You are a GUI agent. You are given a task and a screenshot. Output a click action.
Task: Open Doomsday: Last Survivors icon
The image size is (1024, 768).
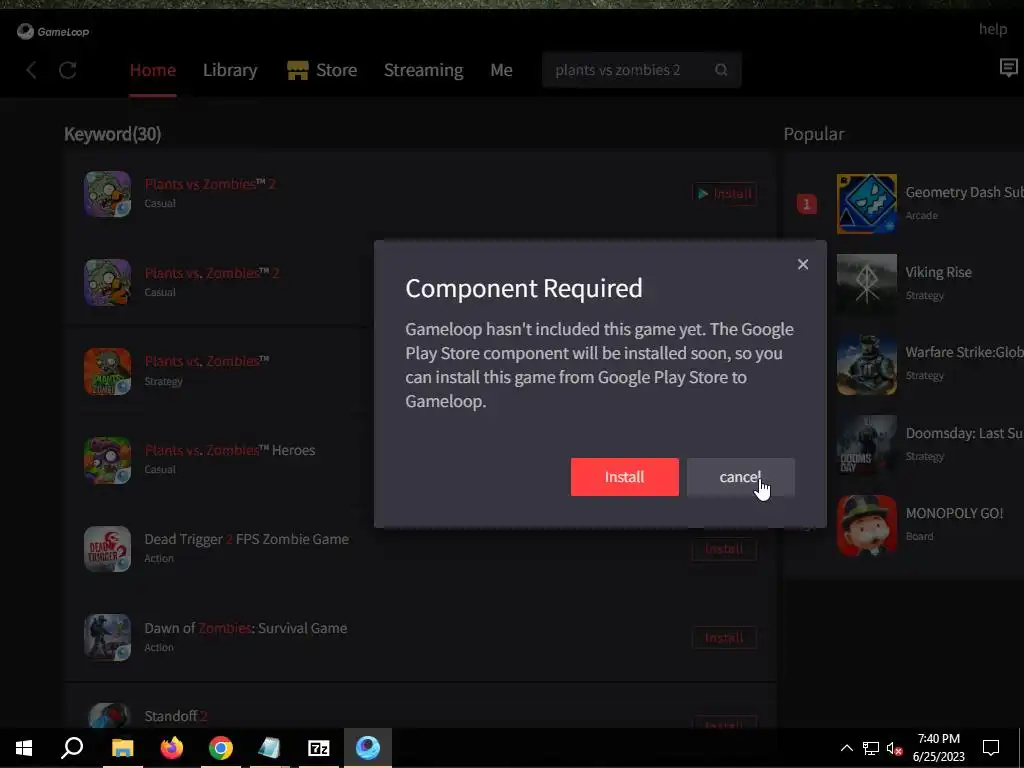click(x=867, y=445)
